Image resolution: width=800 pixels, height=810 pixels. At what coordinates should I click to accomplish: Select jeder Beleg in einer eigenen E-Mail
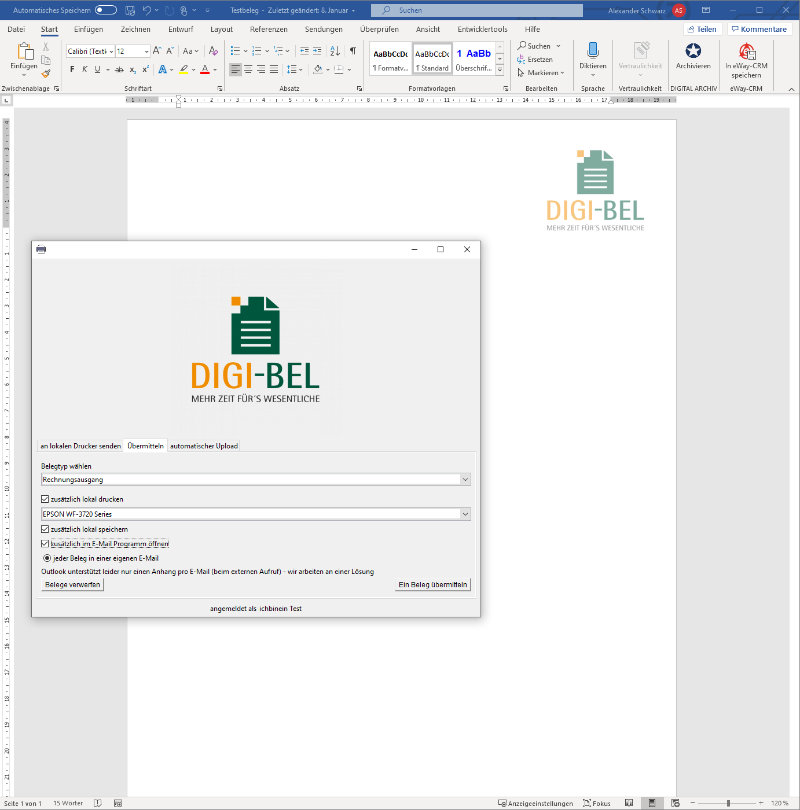(x=47, y=558)
